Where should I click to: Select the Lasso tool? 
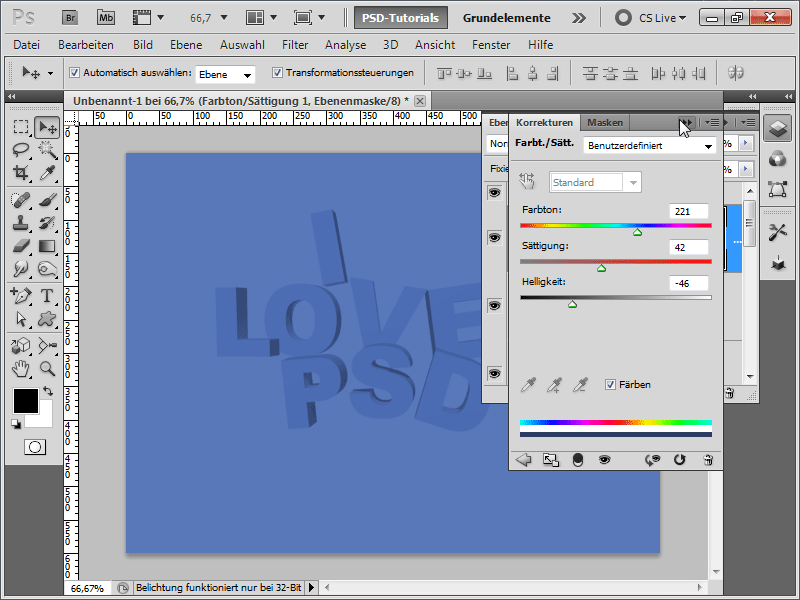click(21, 149)
